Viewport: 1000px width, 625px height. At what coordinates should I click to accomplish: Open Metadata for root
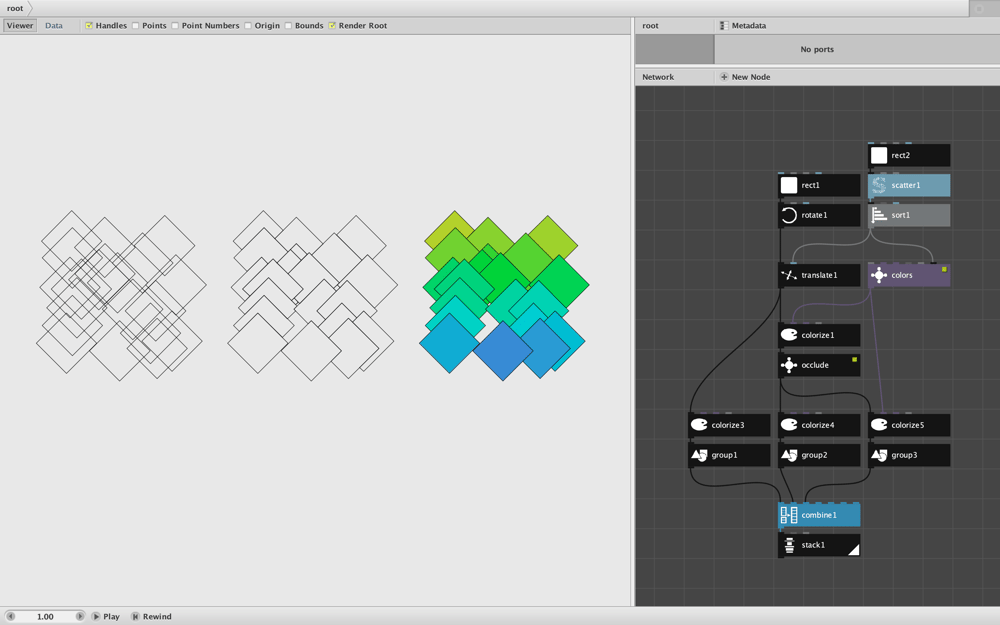pyautogui.click(x=743, y=26)
